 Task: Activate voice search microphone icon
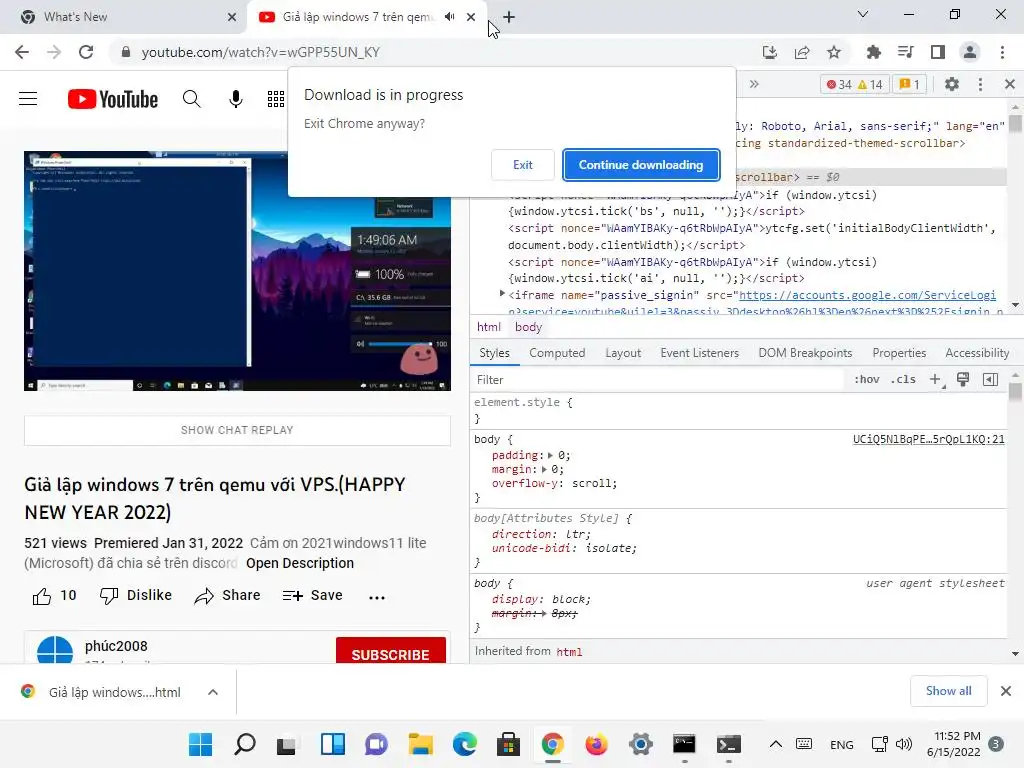[236, 99]
